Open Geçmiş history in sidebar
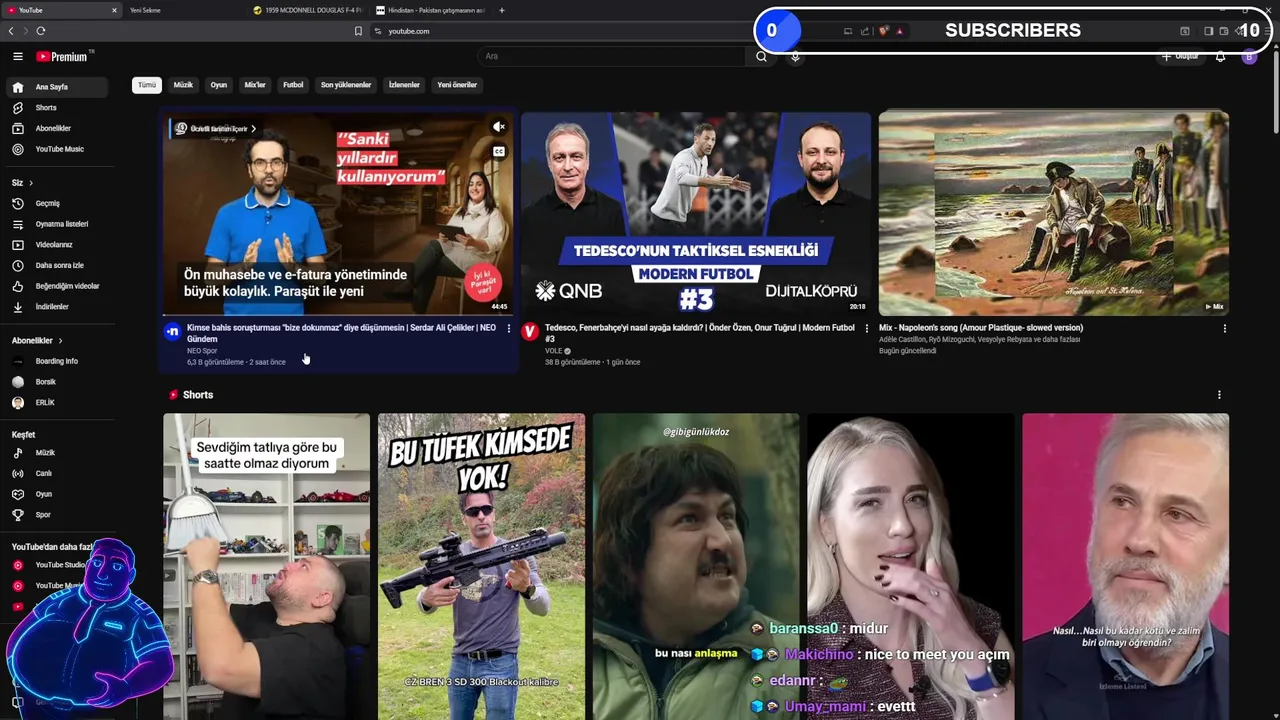This screenshot has width=1280, height=720. 58,203
